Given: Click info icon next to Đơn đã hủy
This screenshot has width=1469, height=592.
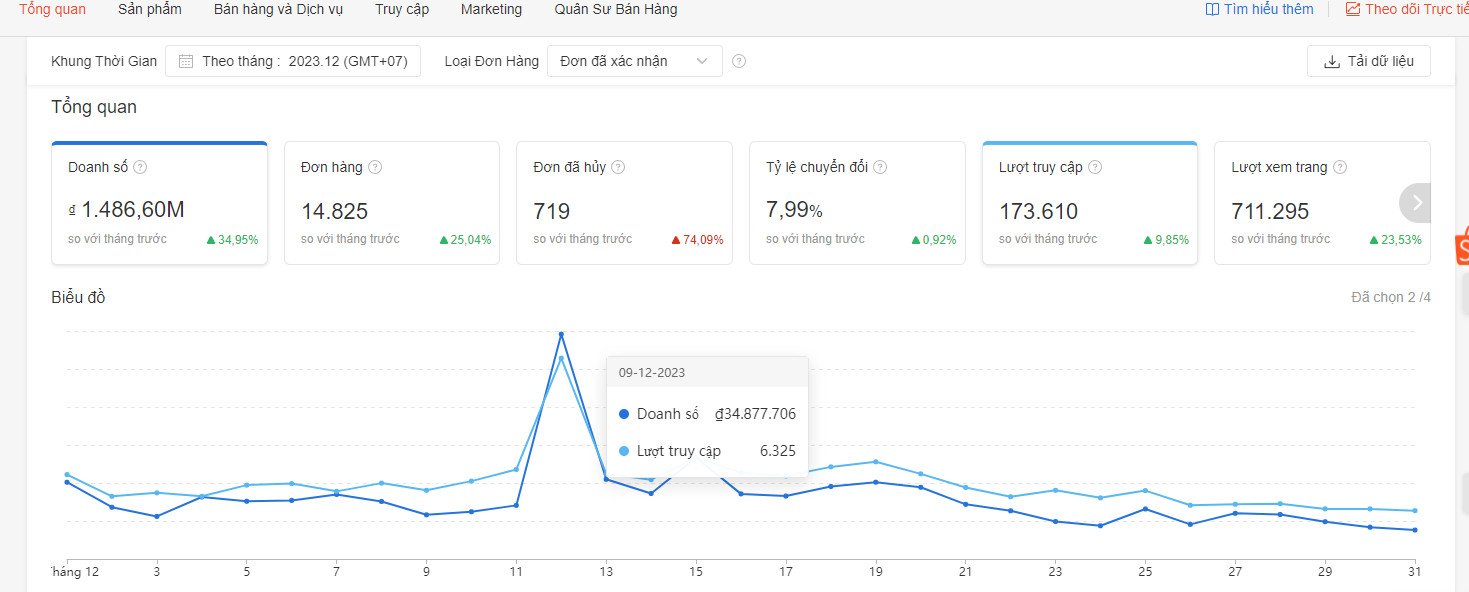Looking at the screenshot, I should [x=618, y=167].
